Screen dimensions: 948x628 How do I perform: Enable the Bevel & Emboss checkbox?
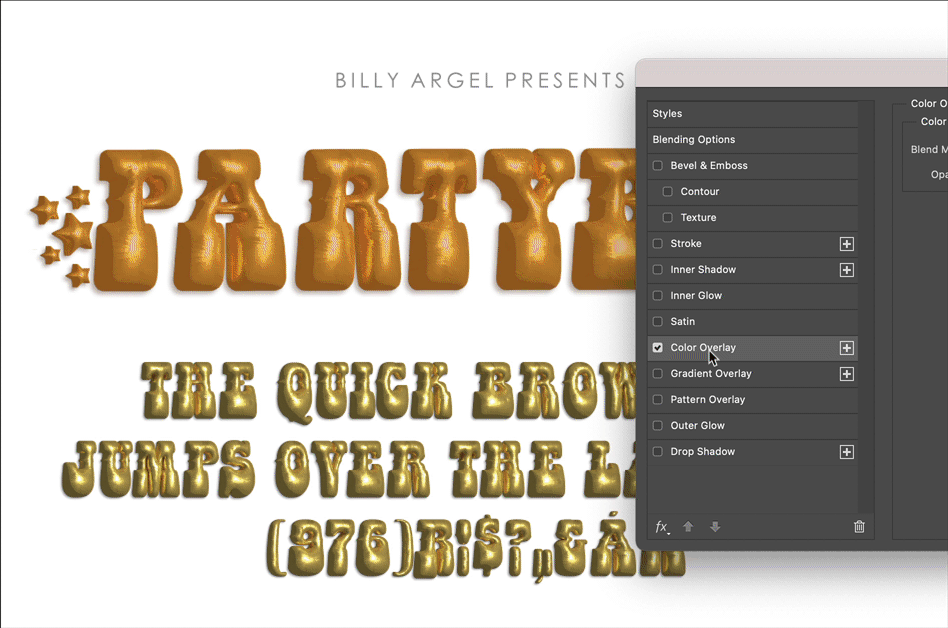[x=657, y=166]
